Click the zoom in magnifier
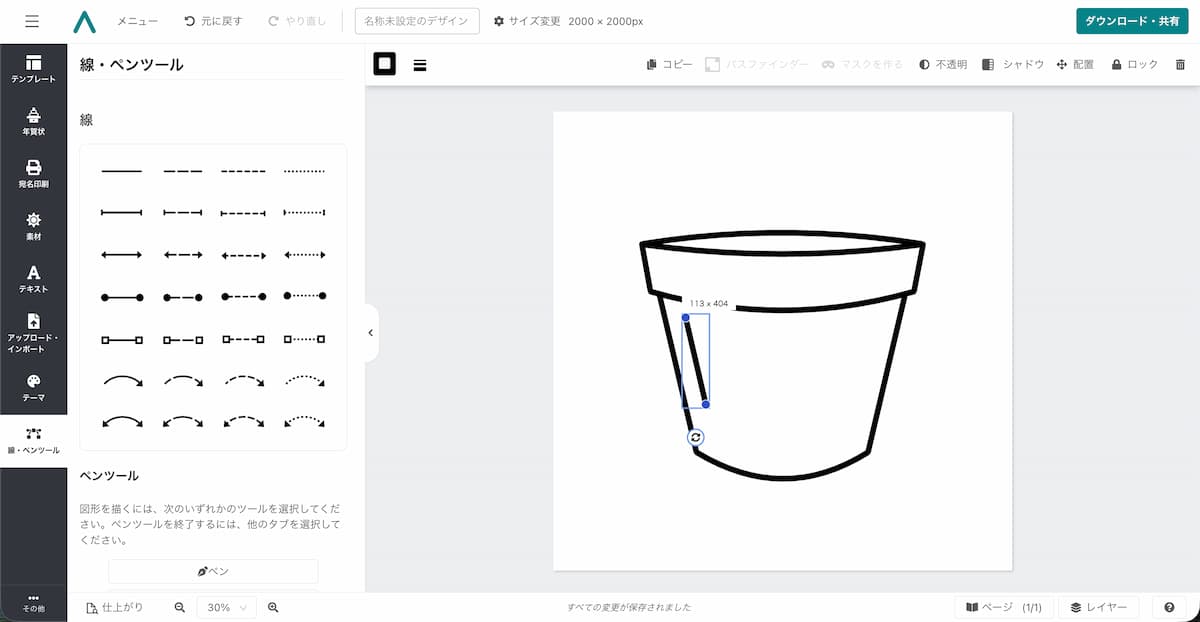 [273, 607]
